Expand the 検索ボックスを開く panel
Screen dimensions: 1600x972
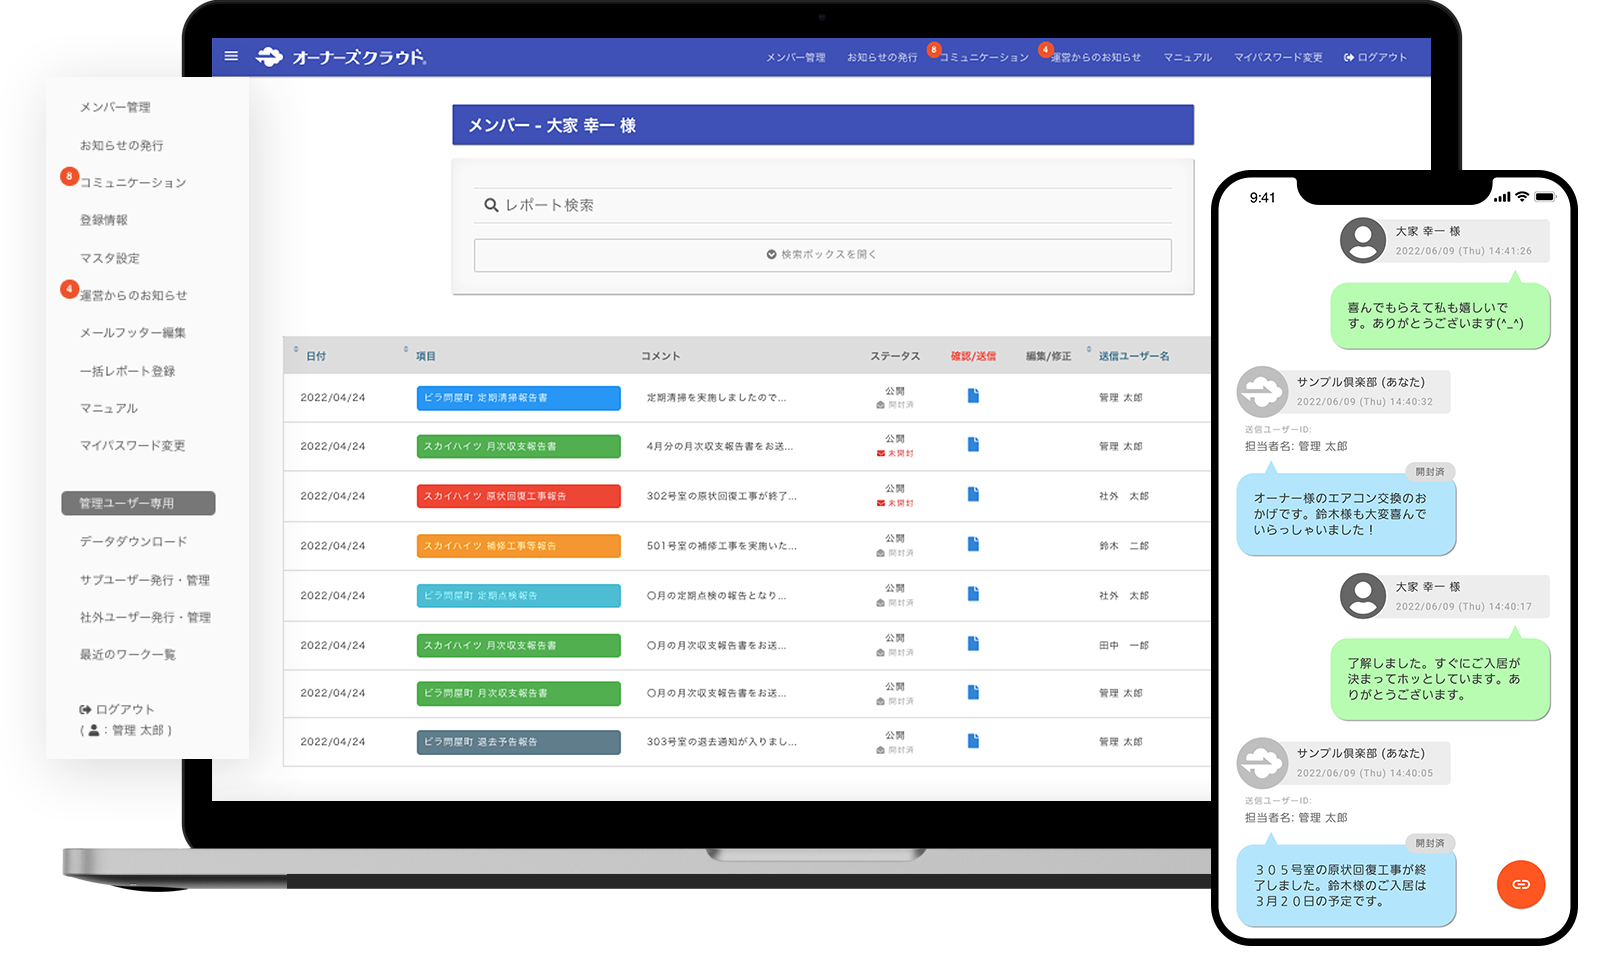822,255
